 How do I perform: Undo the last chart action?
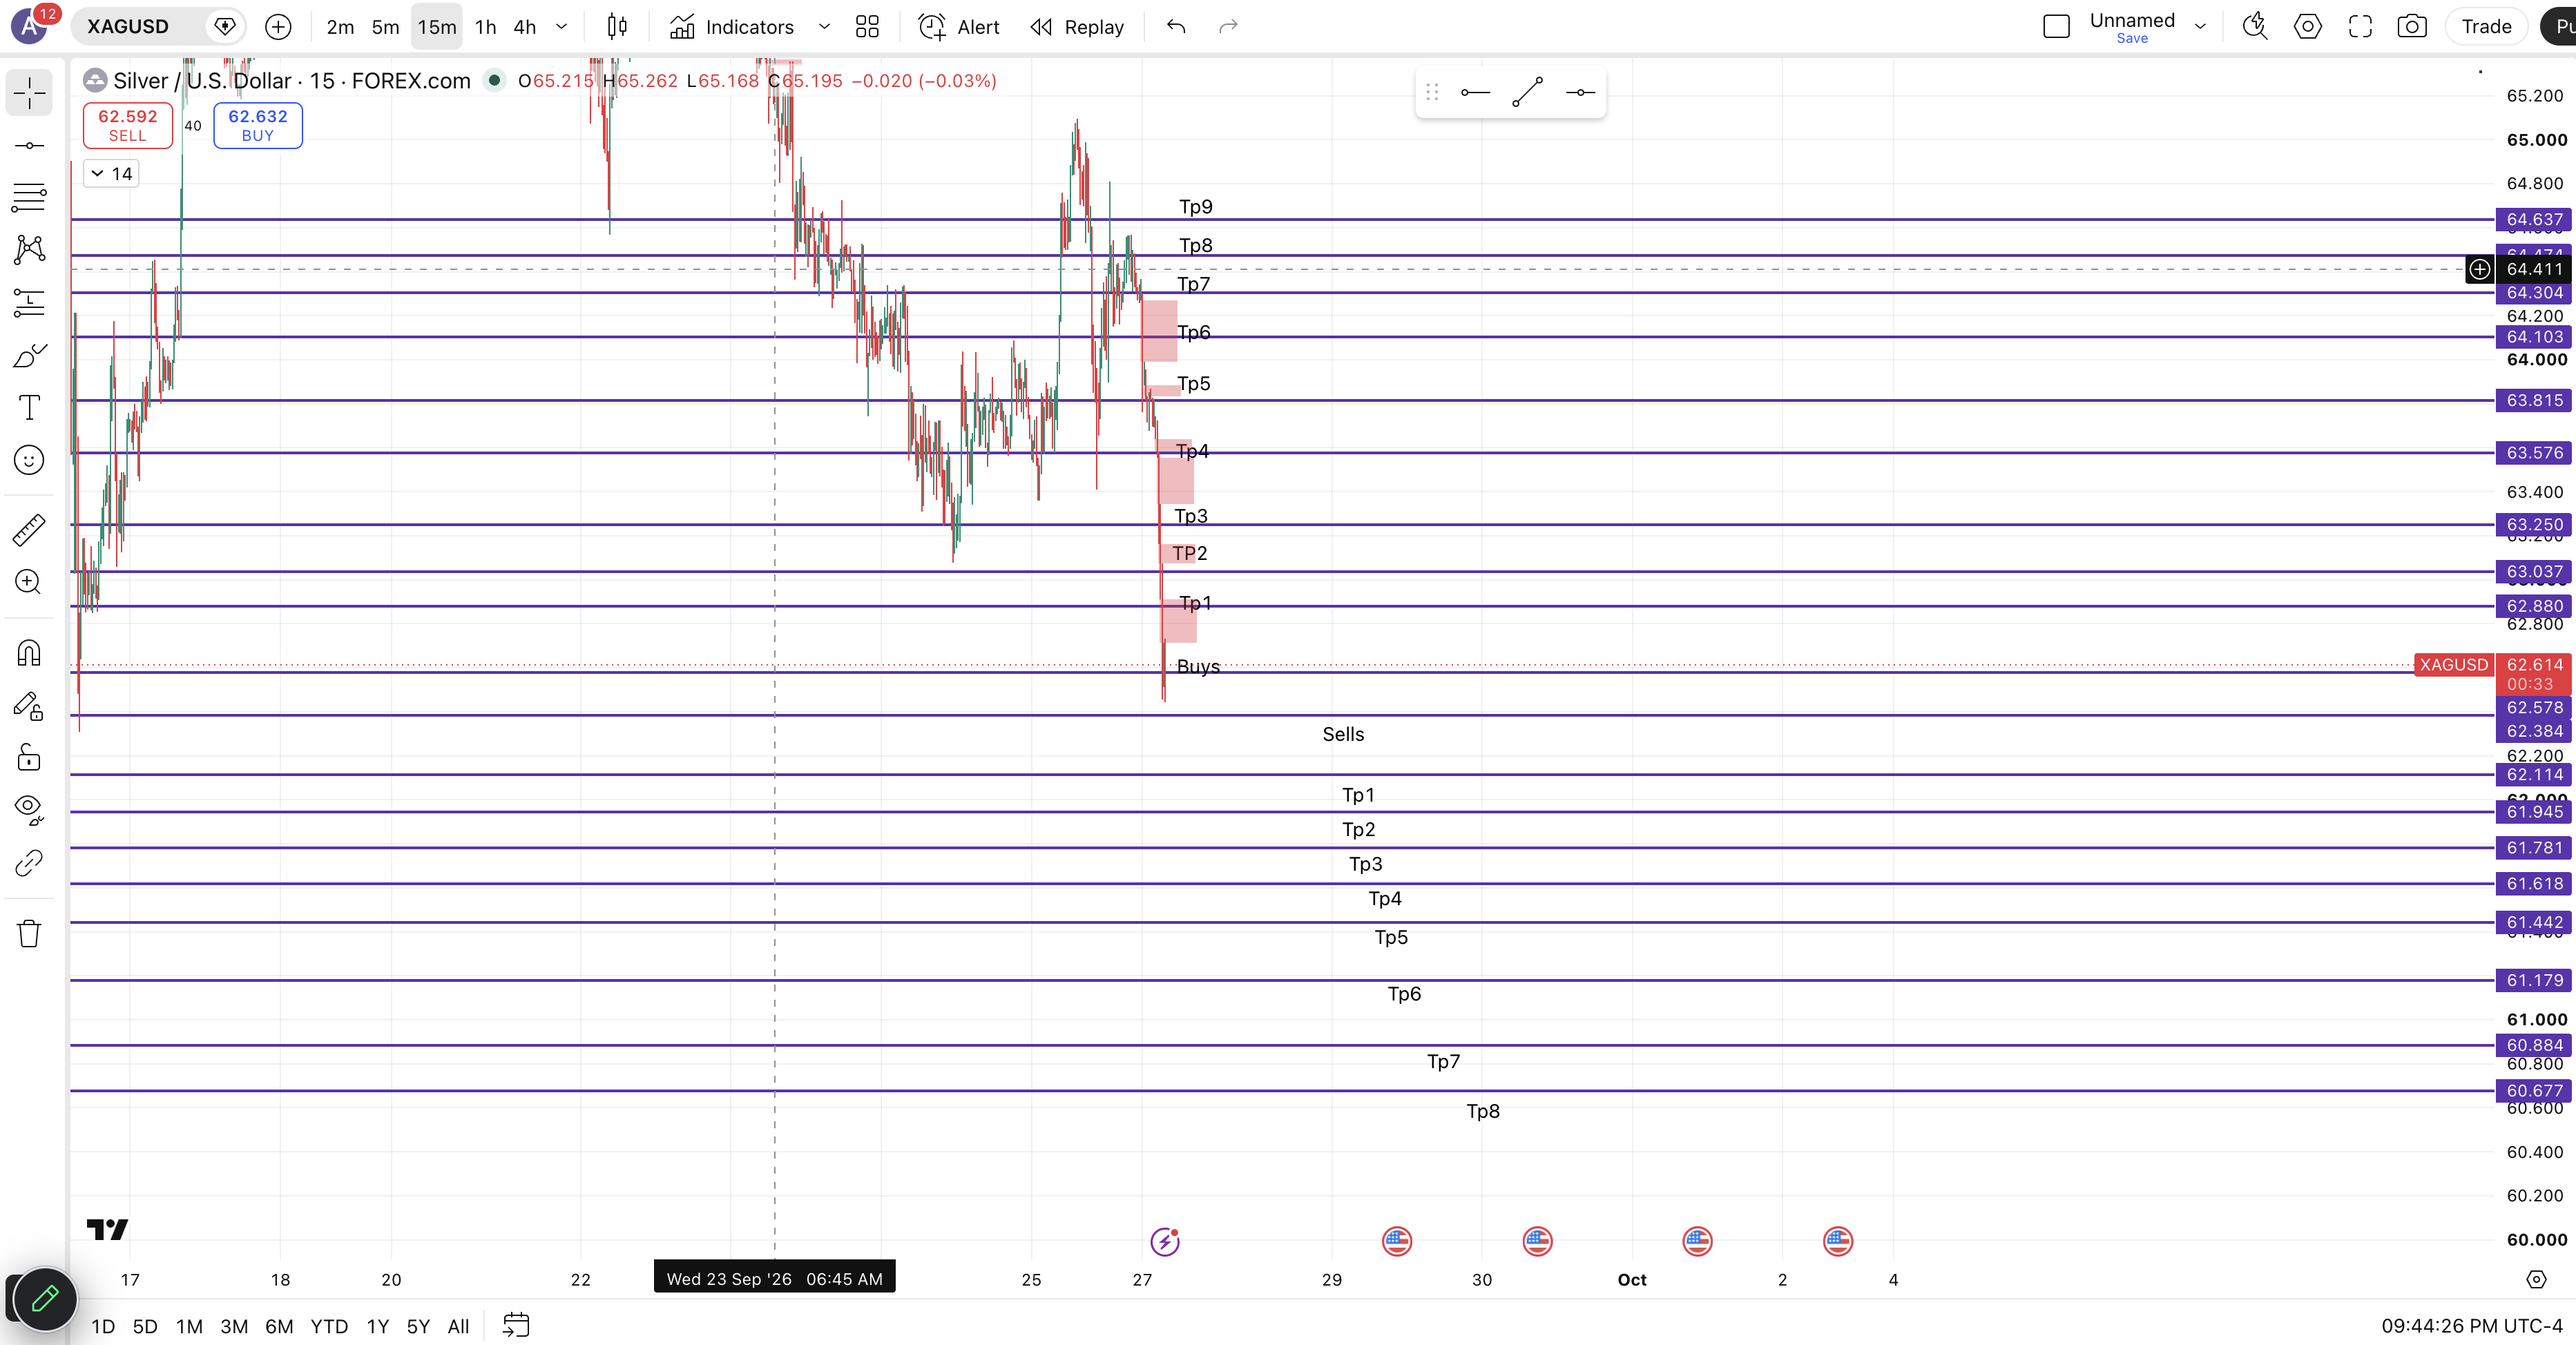(x=1176, y=27)
